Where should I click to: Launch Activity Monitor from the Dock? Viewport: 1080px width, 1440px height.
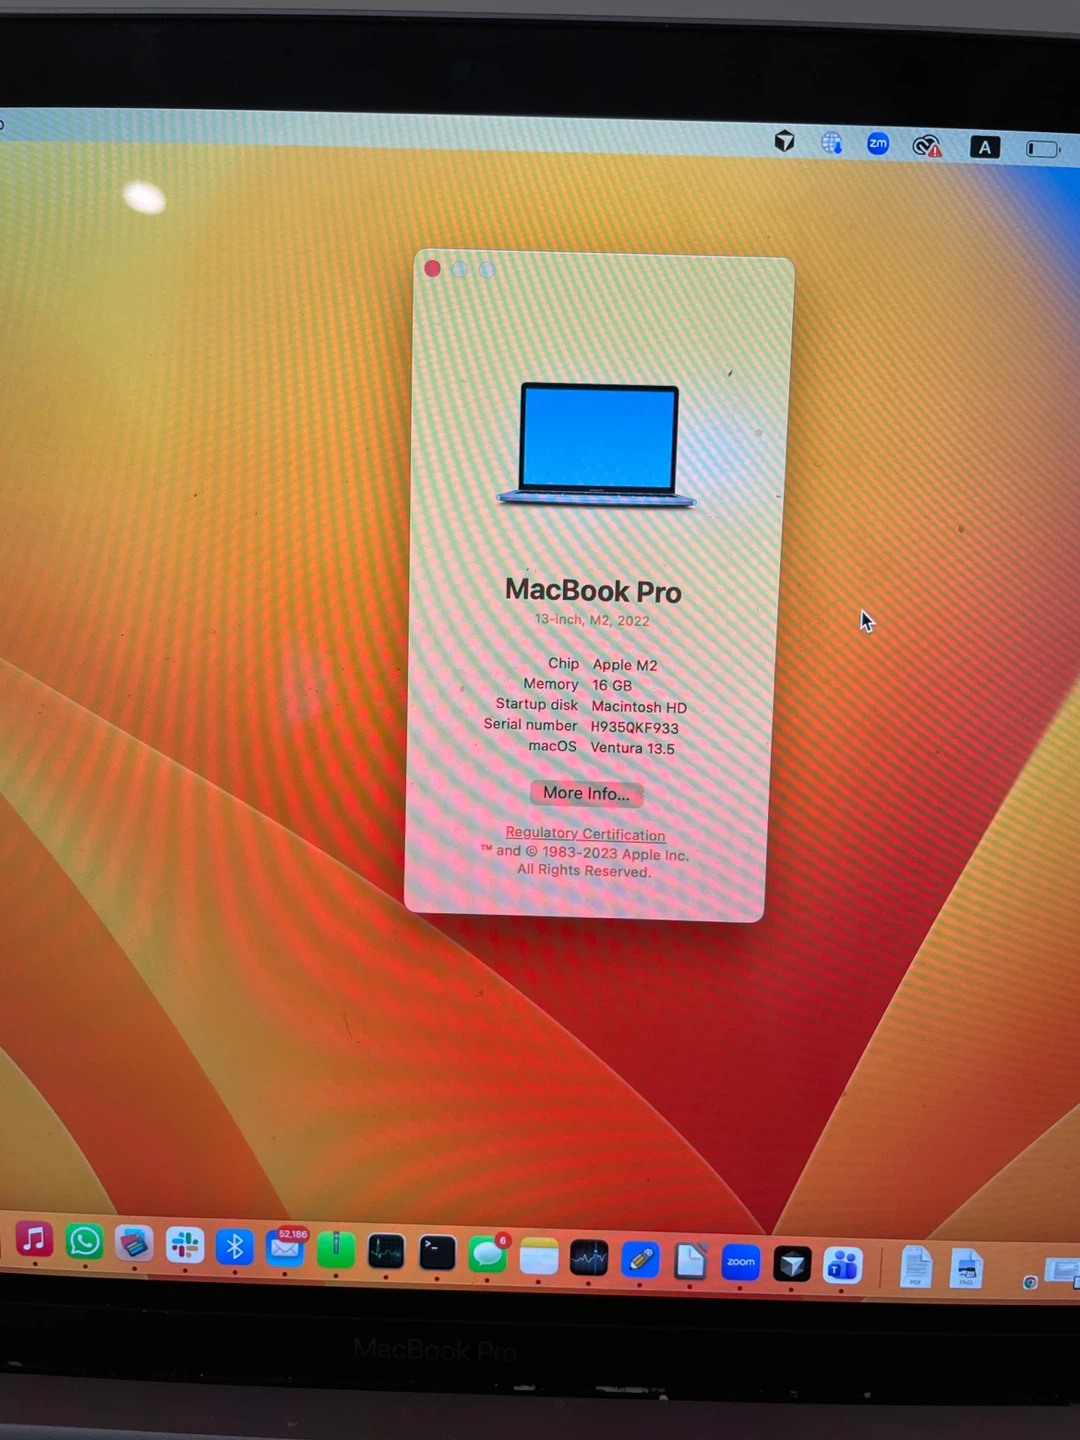[x=386, y=1251]
